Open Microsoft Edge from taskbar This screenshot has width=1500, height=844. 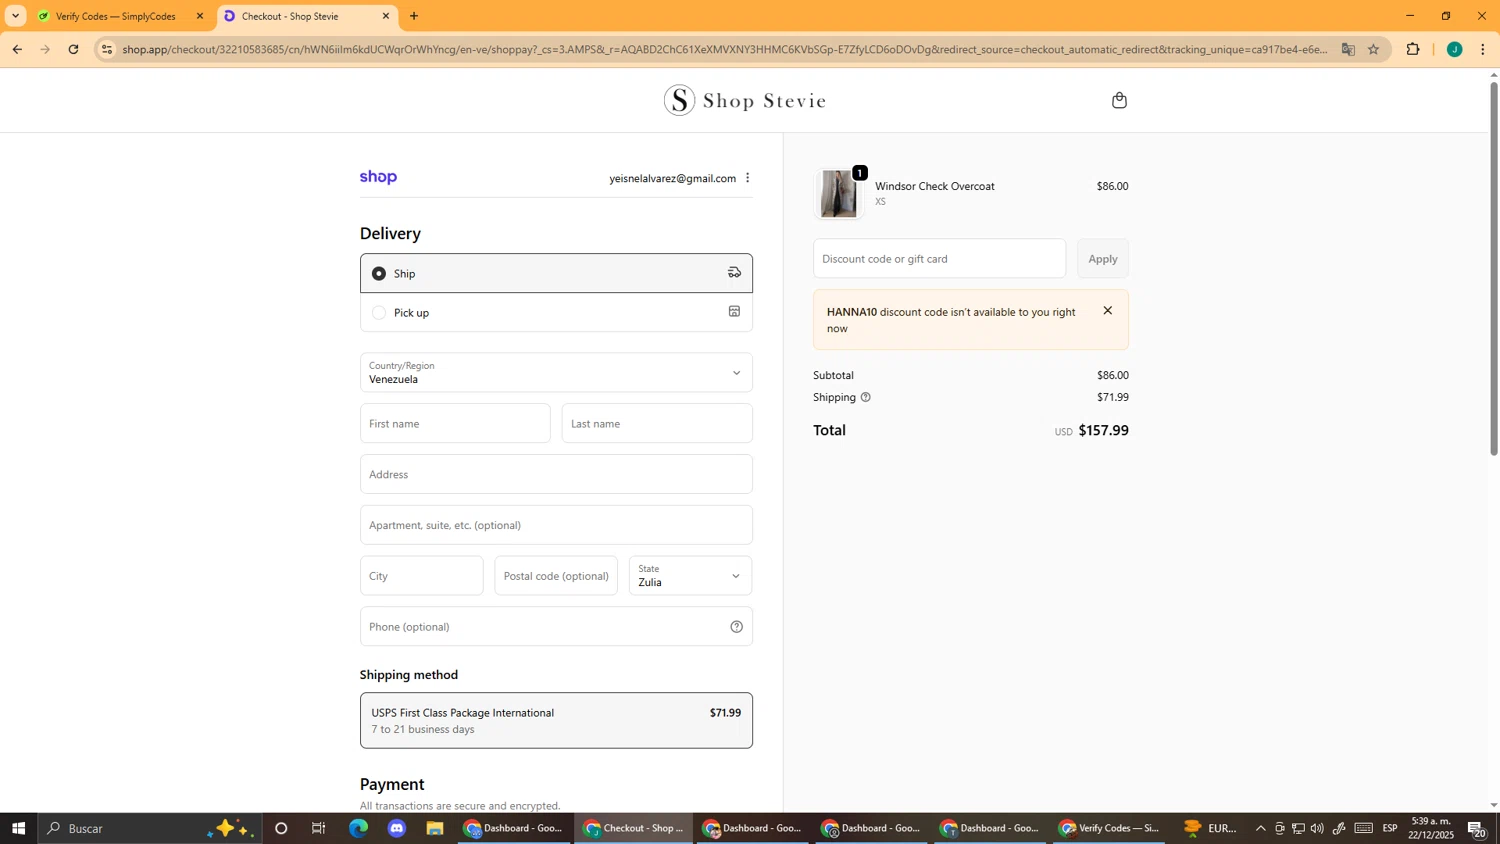point(358,828)
